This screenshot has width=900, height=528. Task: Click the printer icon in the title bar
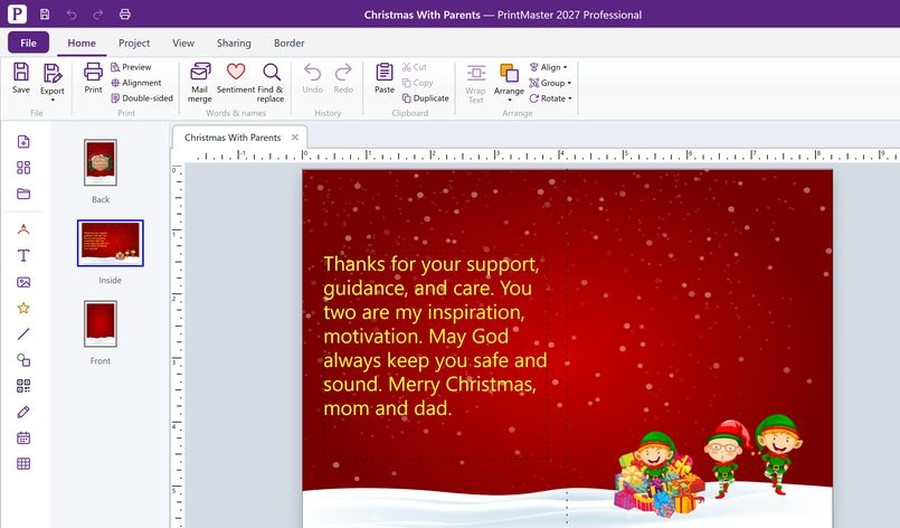[x=125, y=14]
